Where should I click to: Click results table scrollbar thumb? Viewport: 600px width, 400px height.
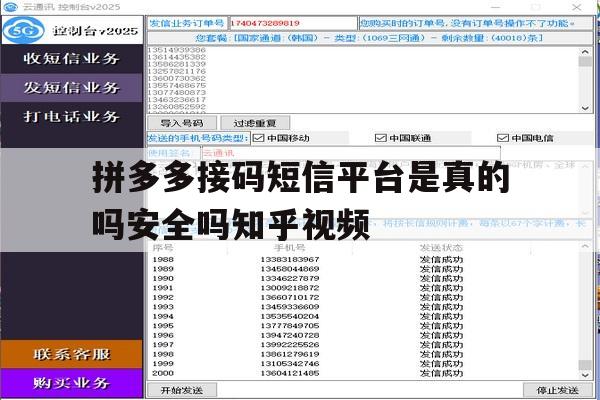[x=585, y=365]
